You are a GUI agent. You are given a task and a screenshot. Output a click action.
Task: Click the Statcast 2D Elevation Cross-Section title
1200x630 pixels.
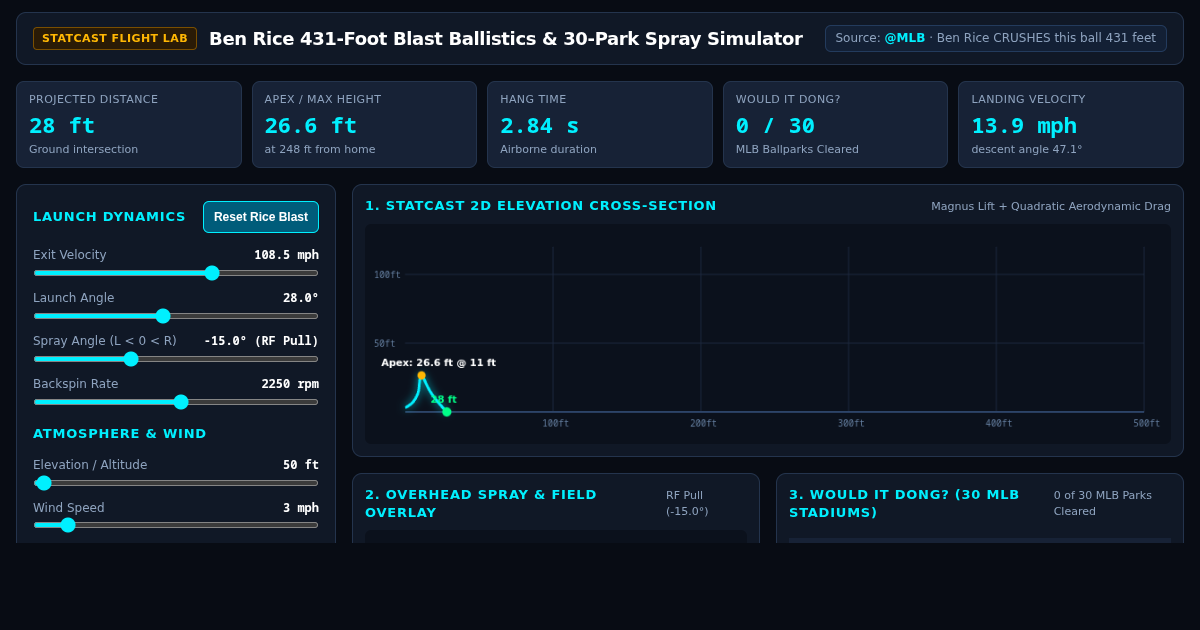coord(541,206)
